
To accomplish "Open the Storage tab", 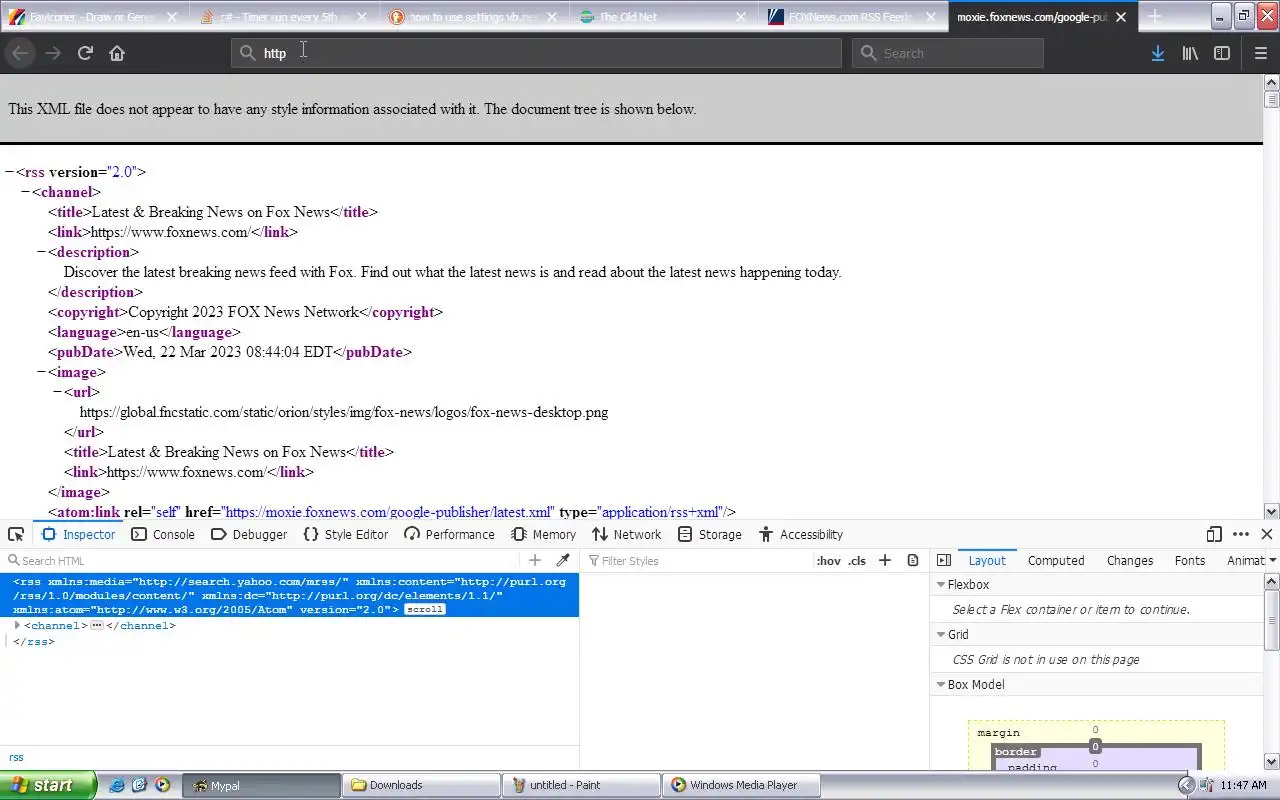I will pyautogui.click(x=710, y=534).
